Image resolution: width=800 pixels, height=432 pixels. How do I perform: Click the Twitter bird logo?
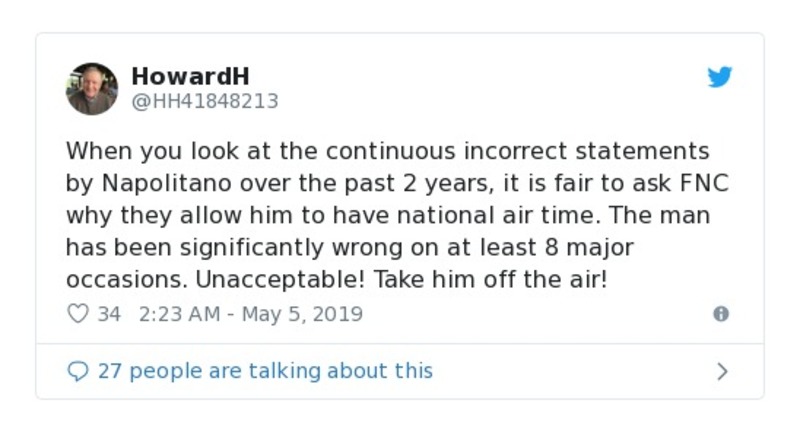[x=720, y=77]
